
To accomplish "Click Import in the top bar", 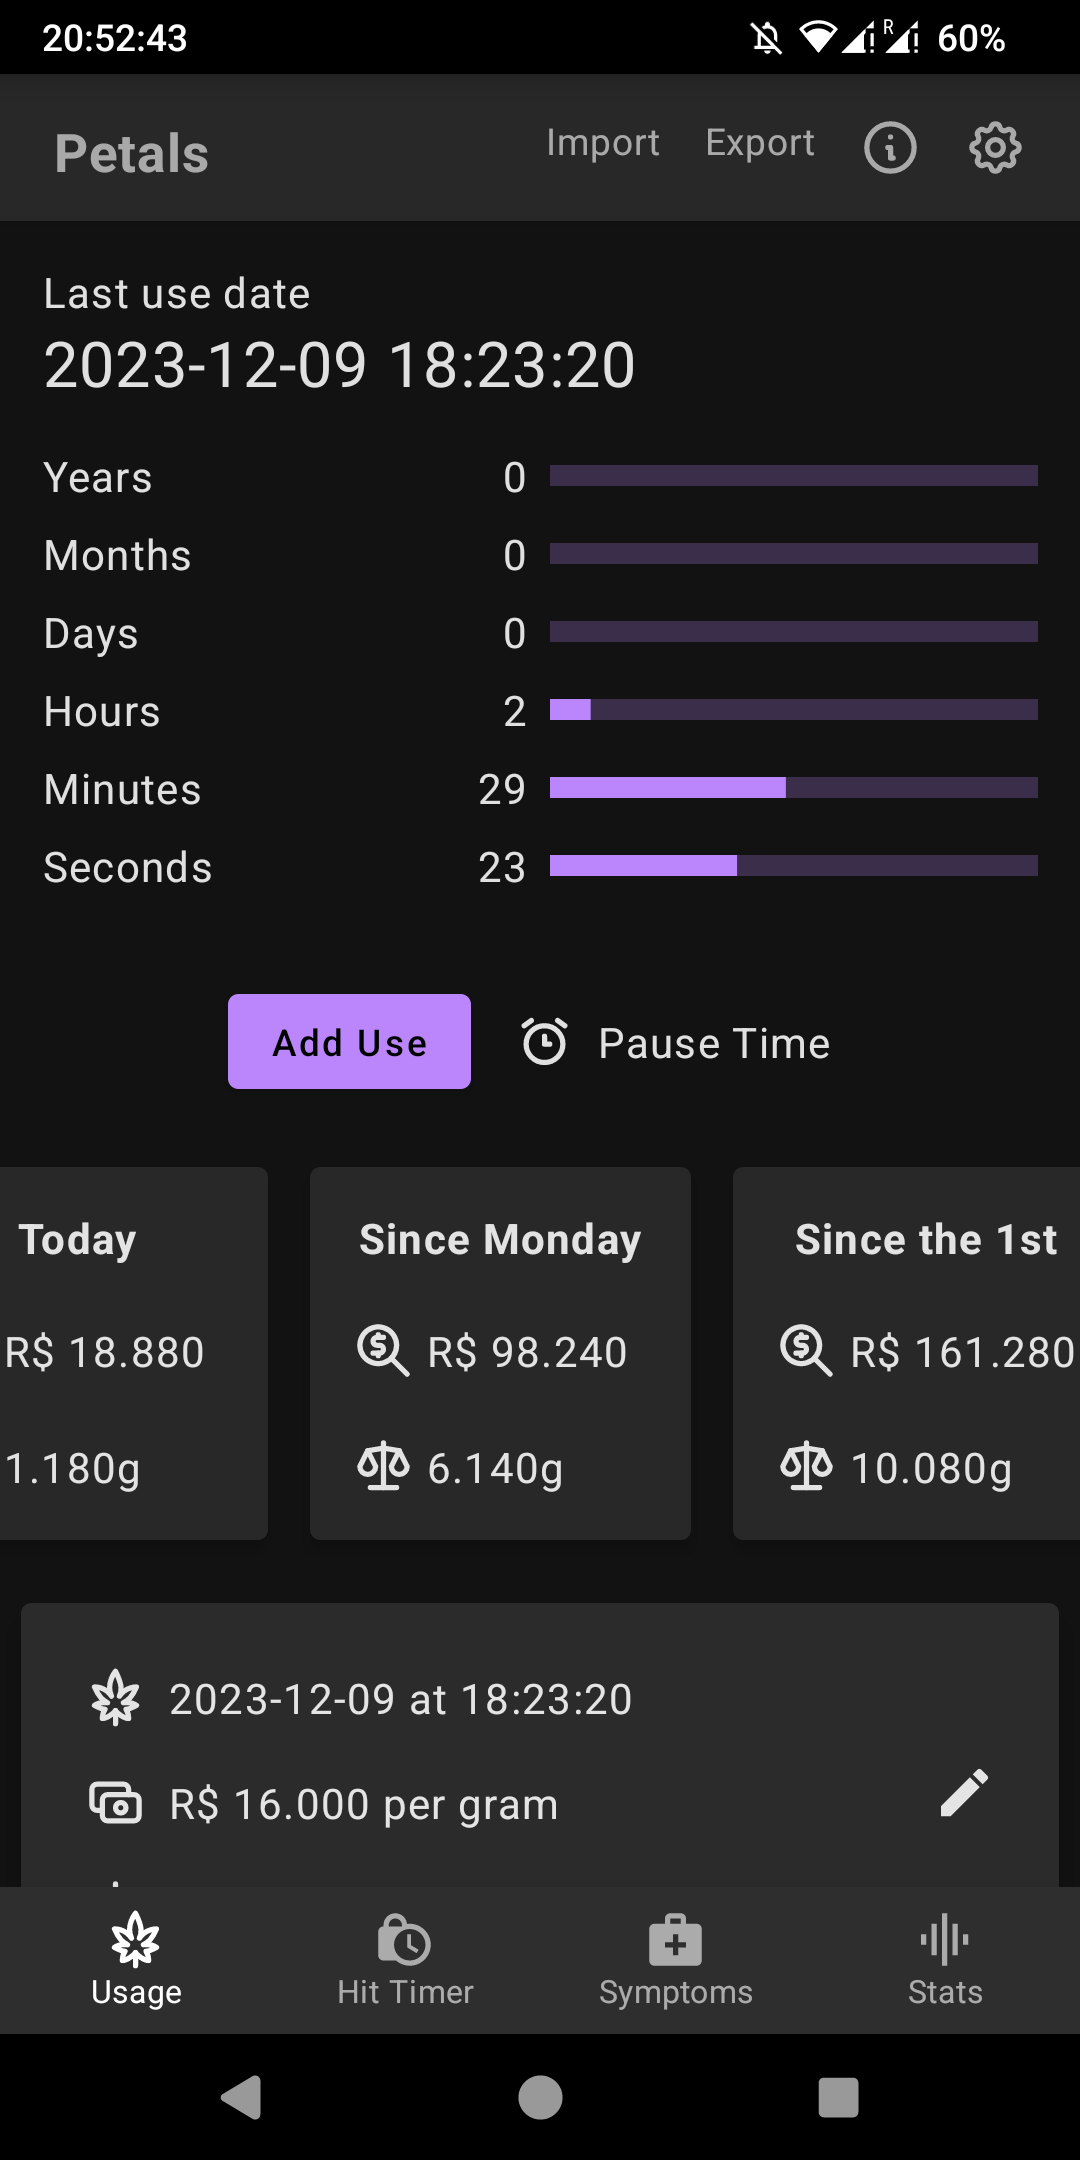I will point(603,143).
